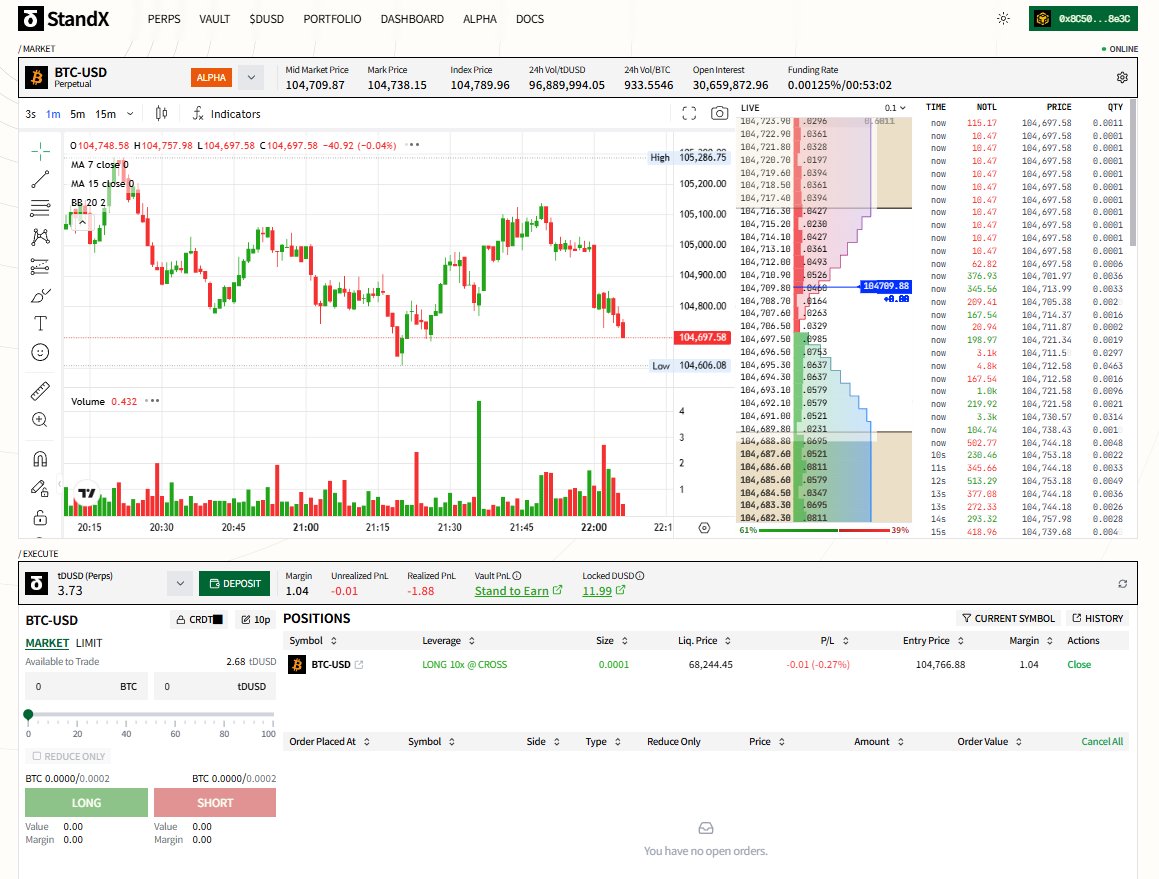This screenshot has width=1159, height=879.
Task: Select the crosshair cursor tool
Action: (41, 152)
